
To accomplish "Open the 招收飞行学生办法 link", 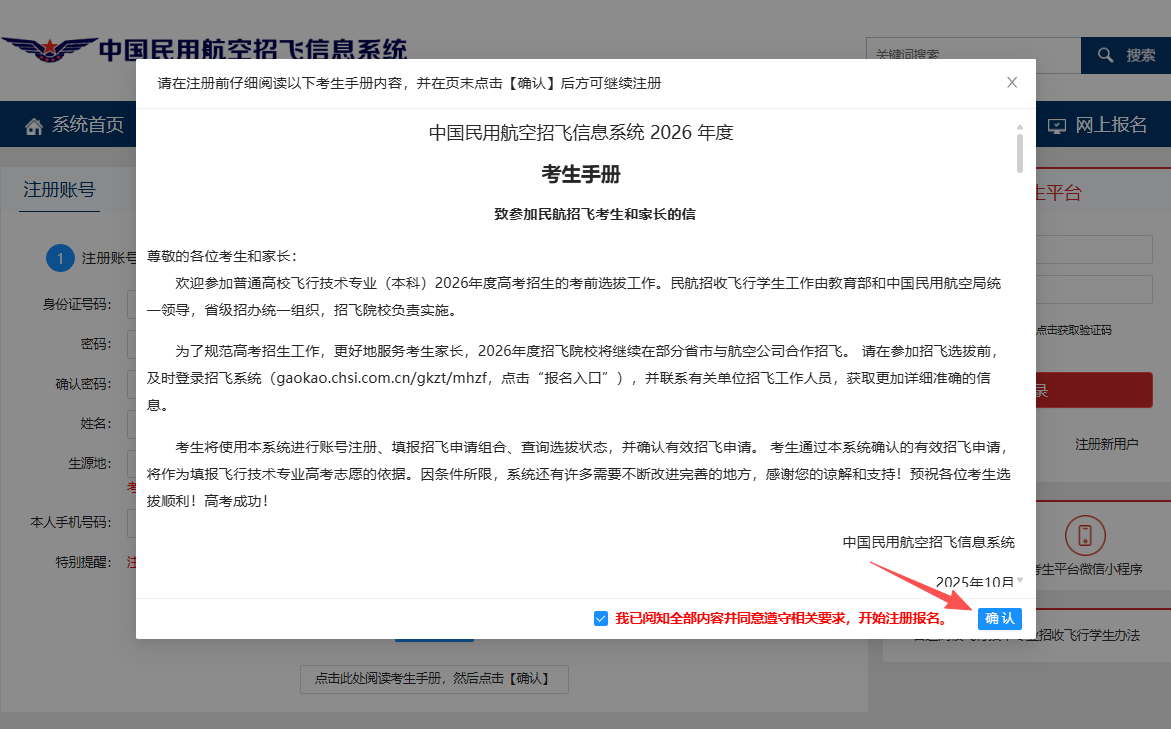I will point(1080,636).
